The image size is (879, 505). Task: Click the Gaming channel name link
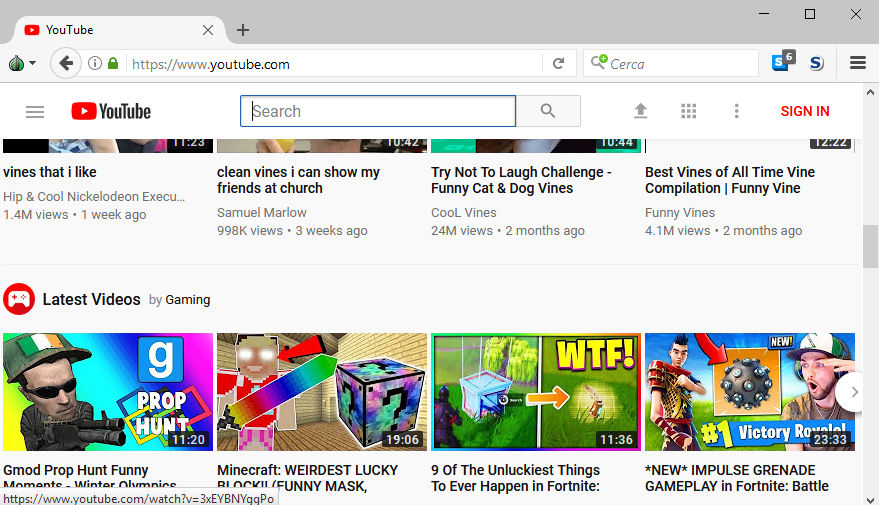click(x=188, y=300)
